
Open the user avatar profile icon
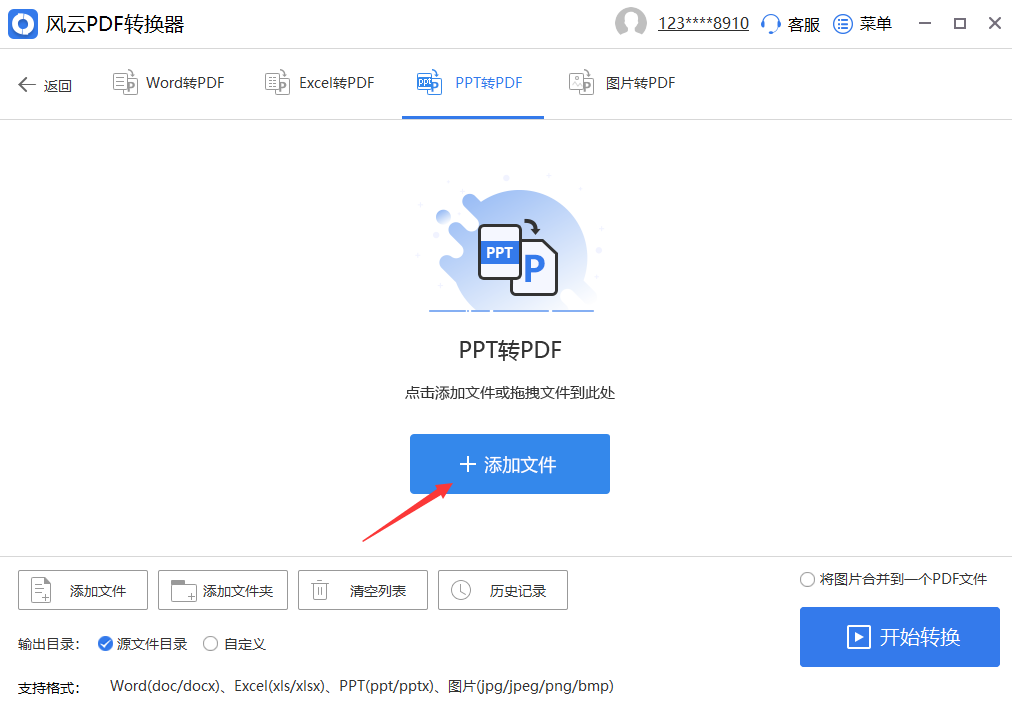[631, 23]
